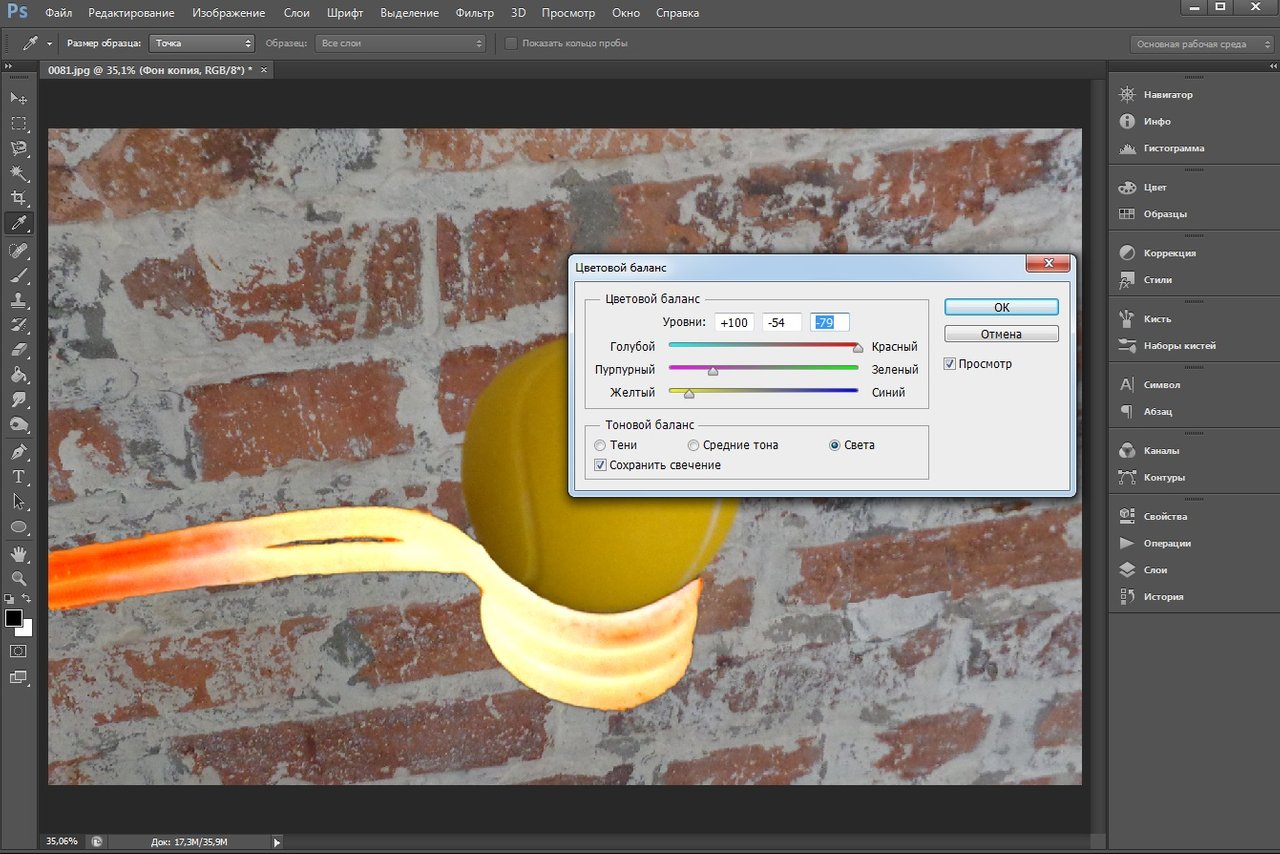Click the Желтый–Синий slider handle

pos(689,394)
